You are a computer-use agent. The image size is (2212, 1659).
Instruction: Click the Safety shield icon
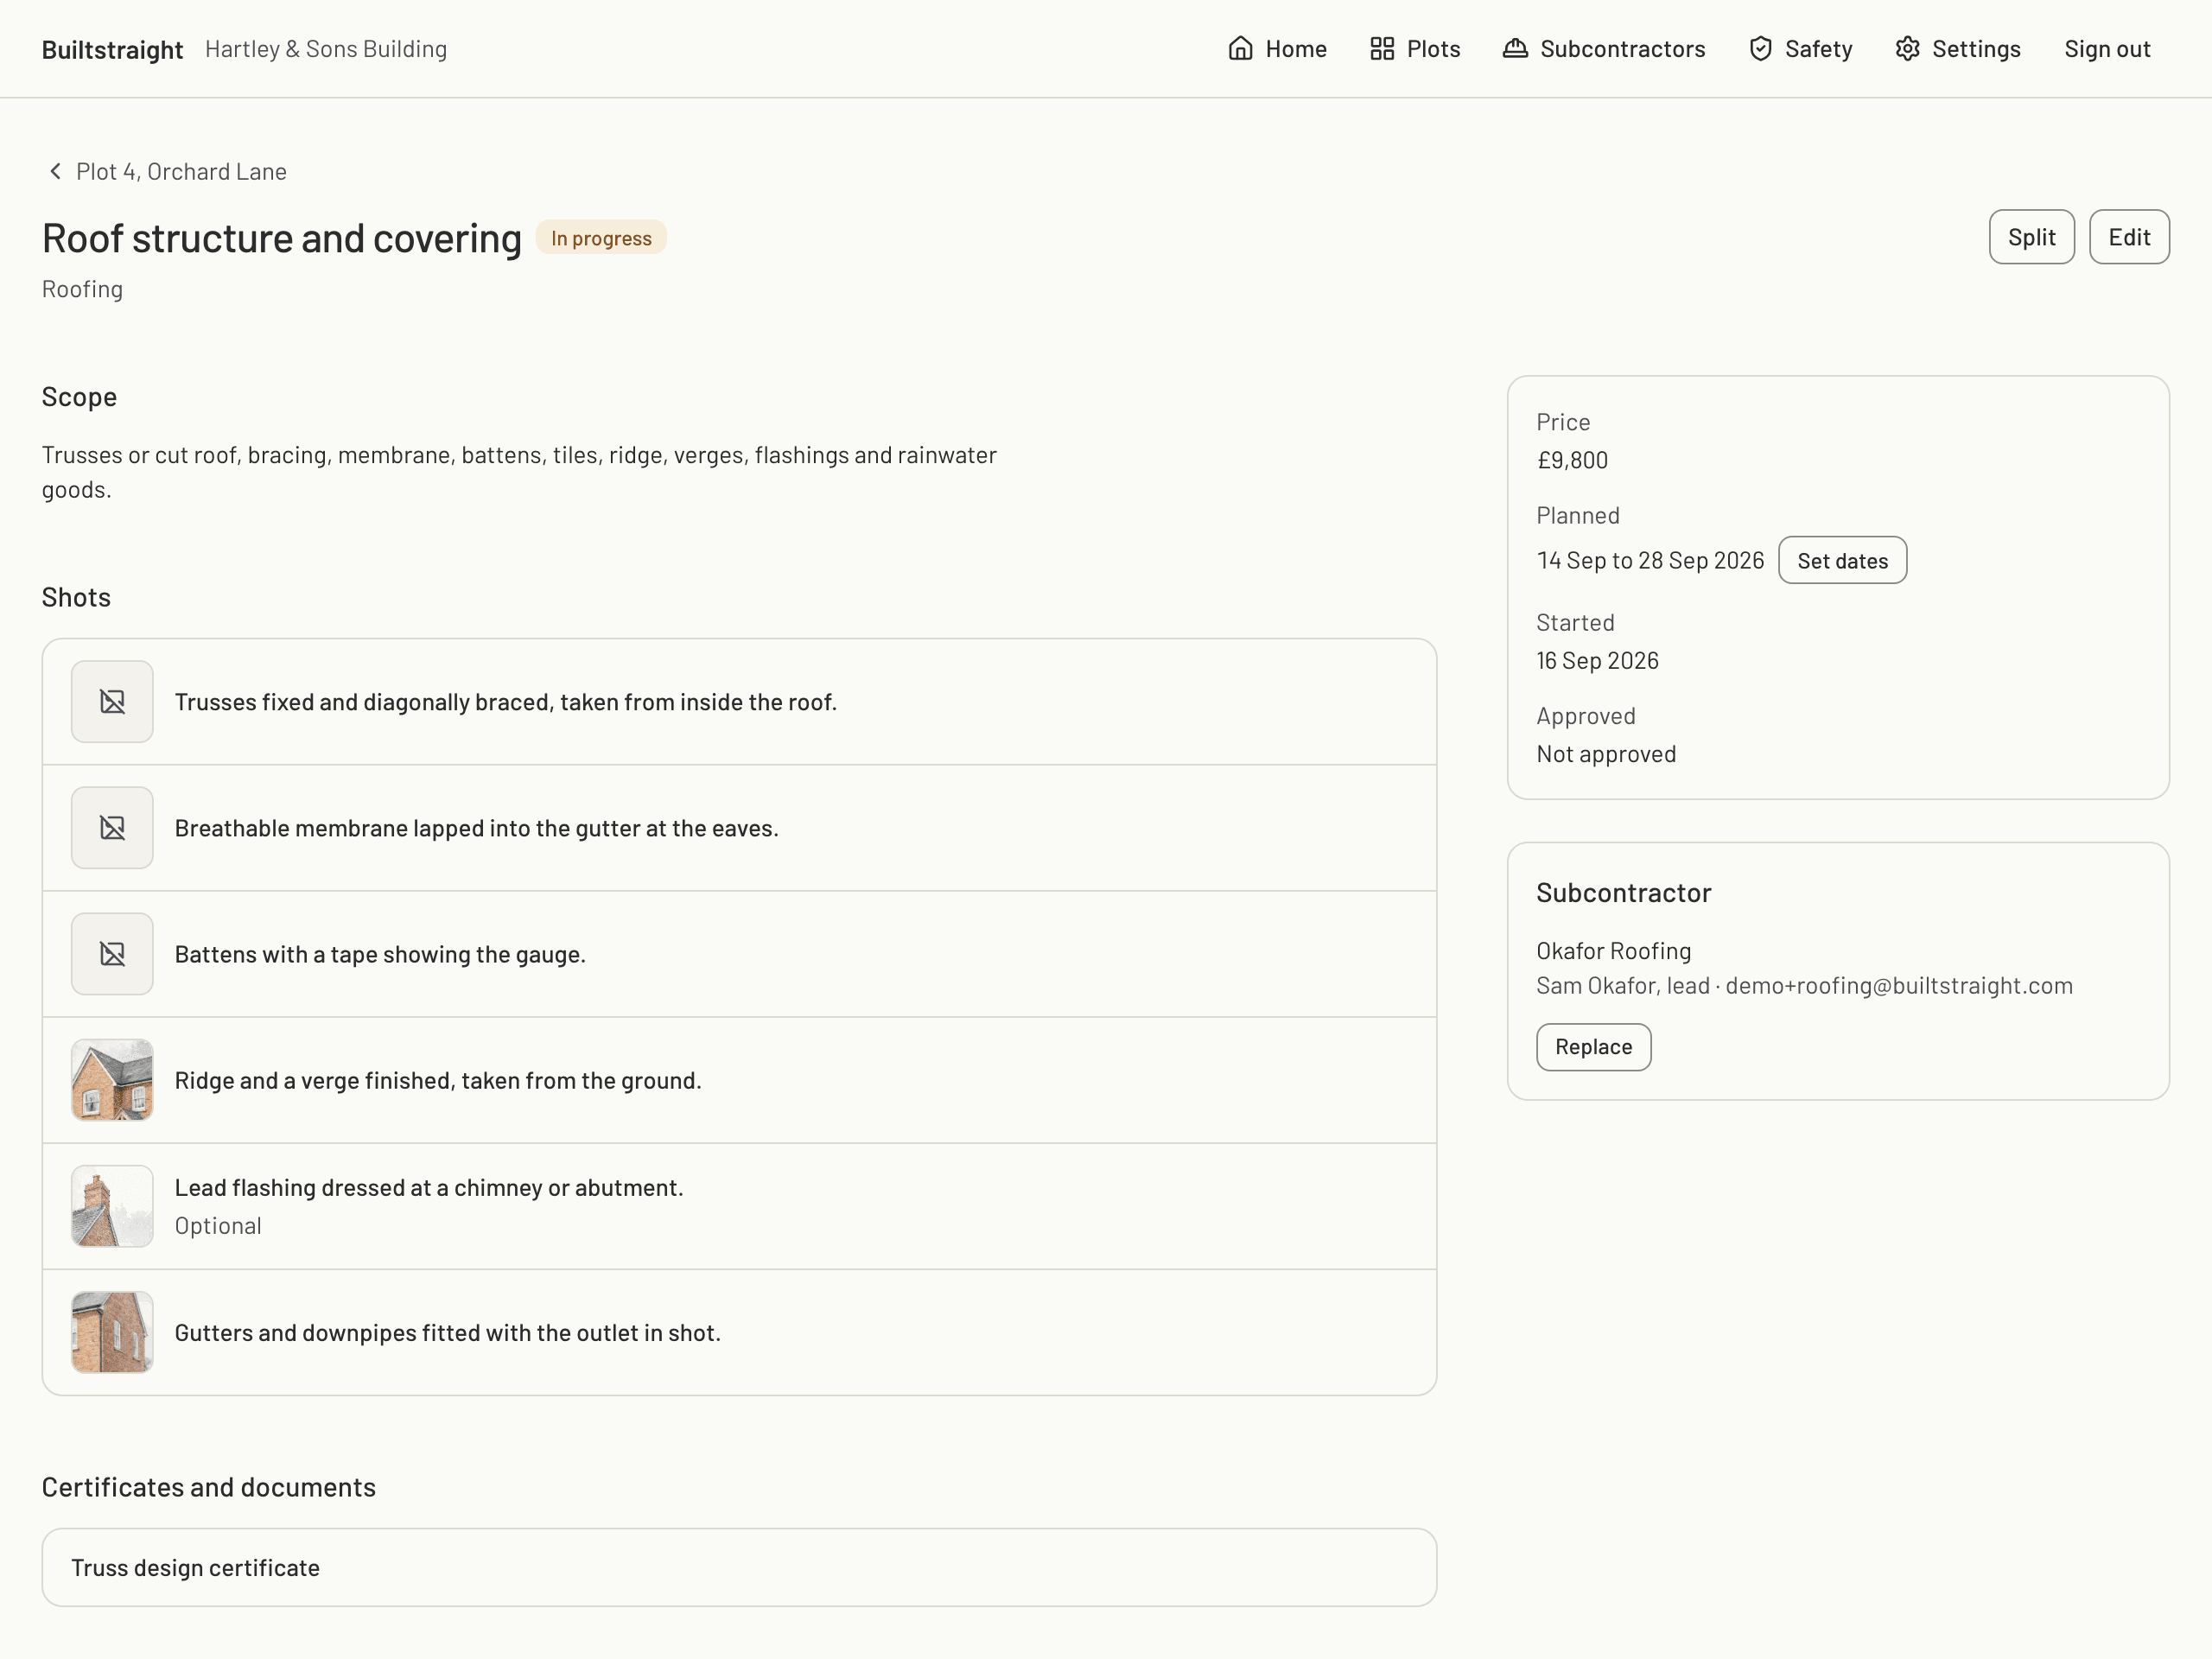point(1760,49)
